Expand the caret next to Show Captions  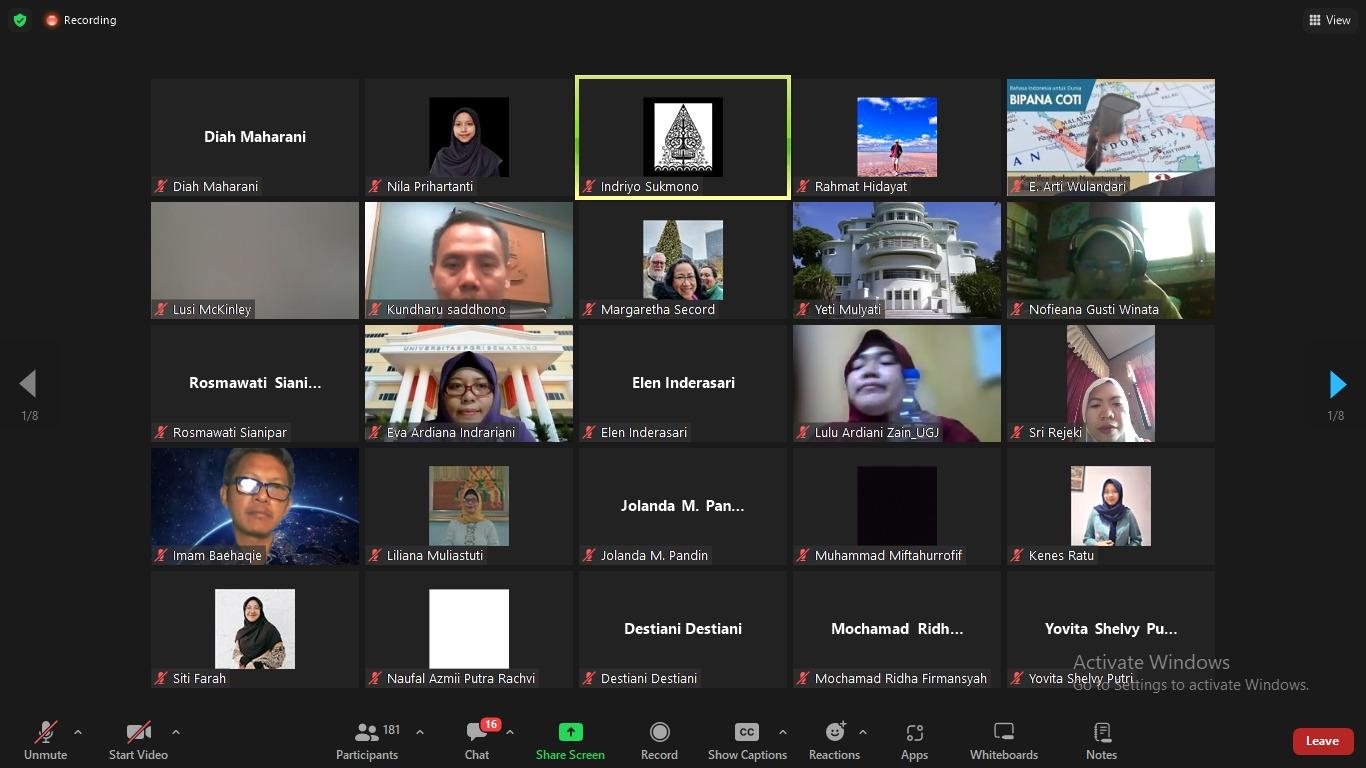pos(782,732)
